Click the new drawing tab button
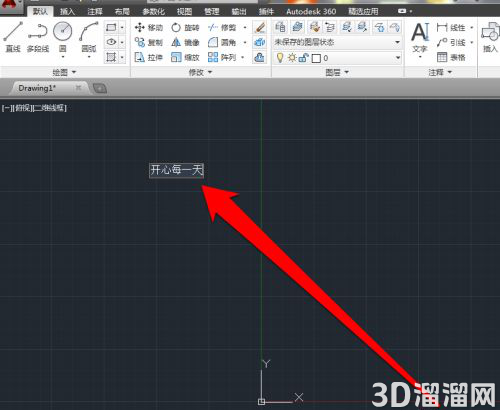 click(x=100, y=88)
